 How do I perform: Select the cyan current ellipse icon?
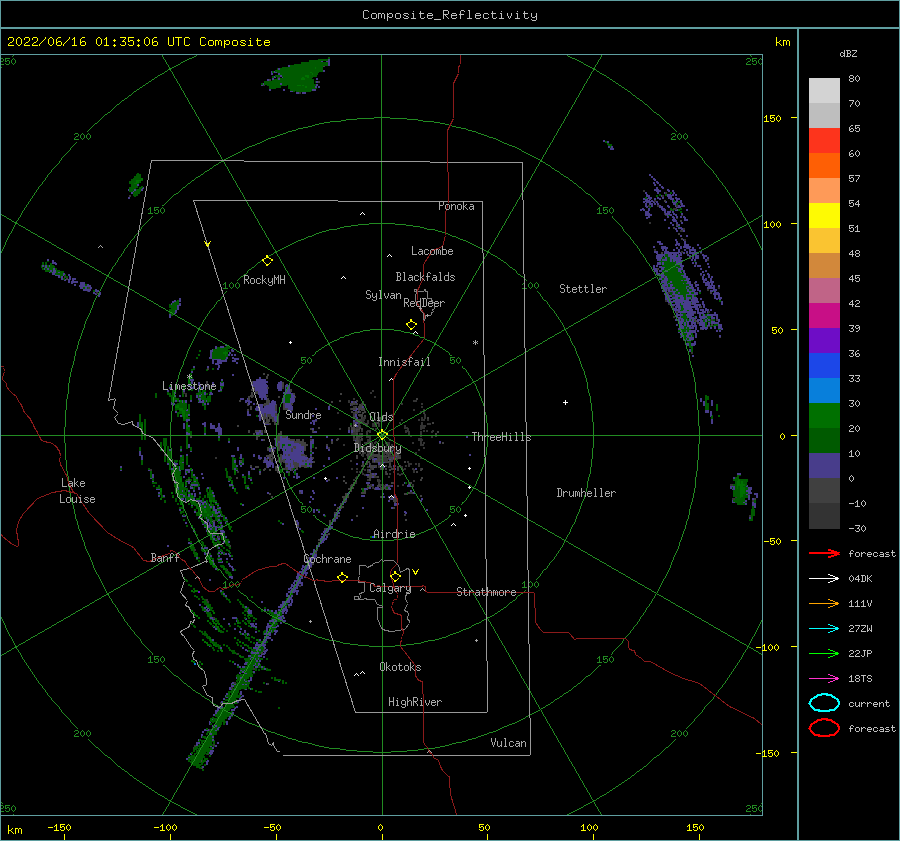824,703
